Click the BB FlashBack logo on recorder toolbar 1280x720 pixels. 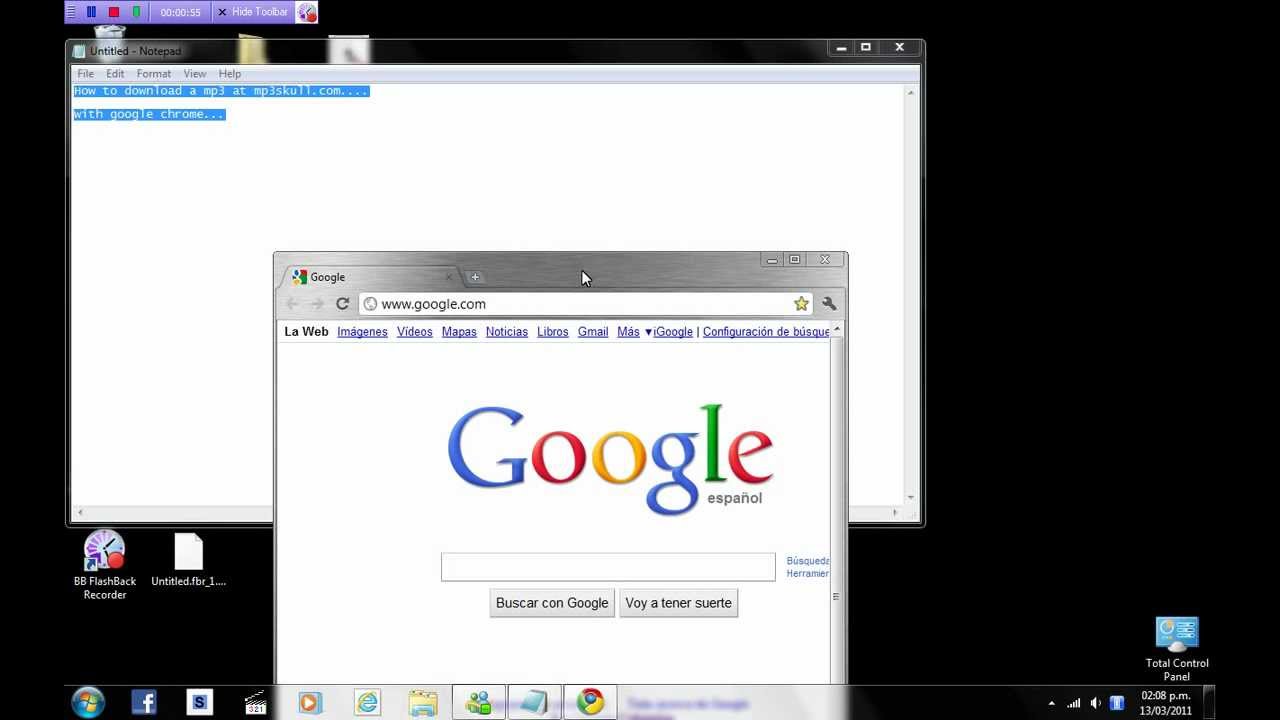pyautogui.click(x=307, y=13)
